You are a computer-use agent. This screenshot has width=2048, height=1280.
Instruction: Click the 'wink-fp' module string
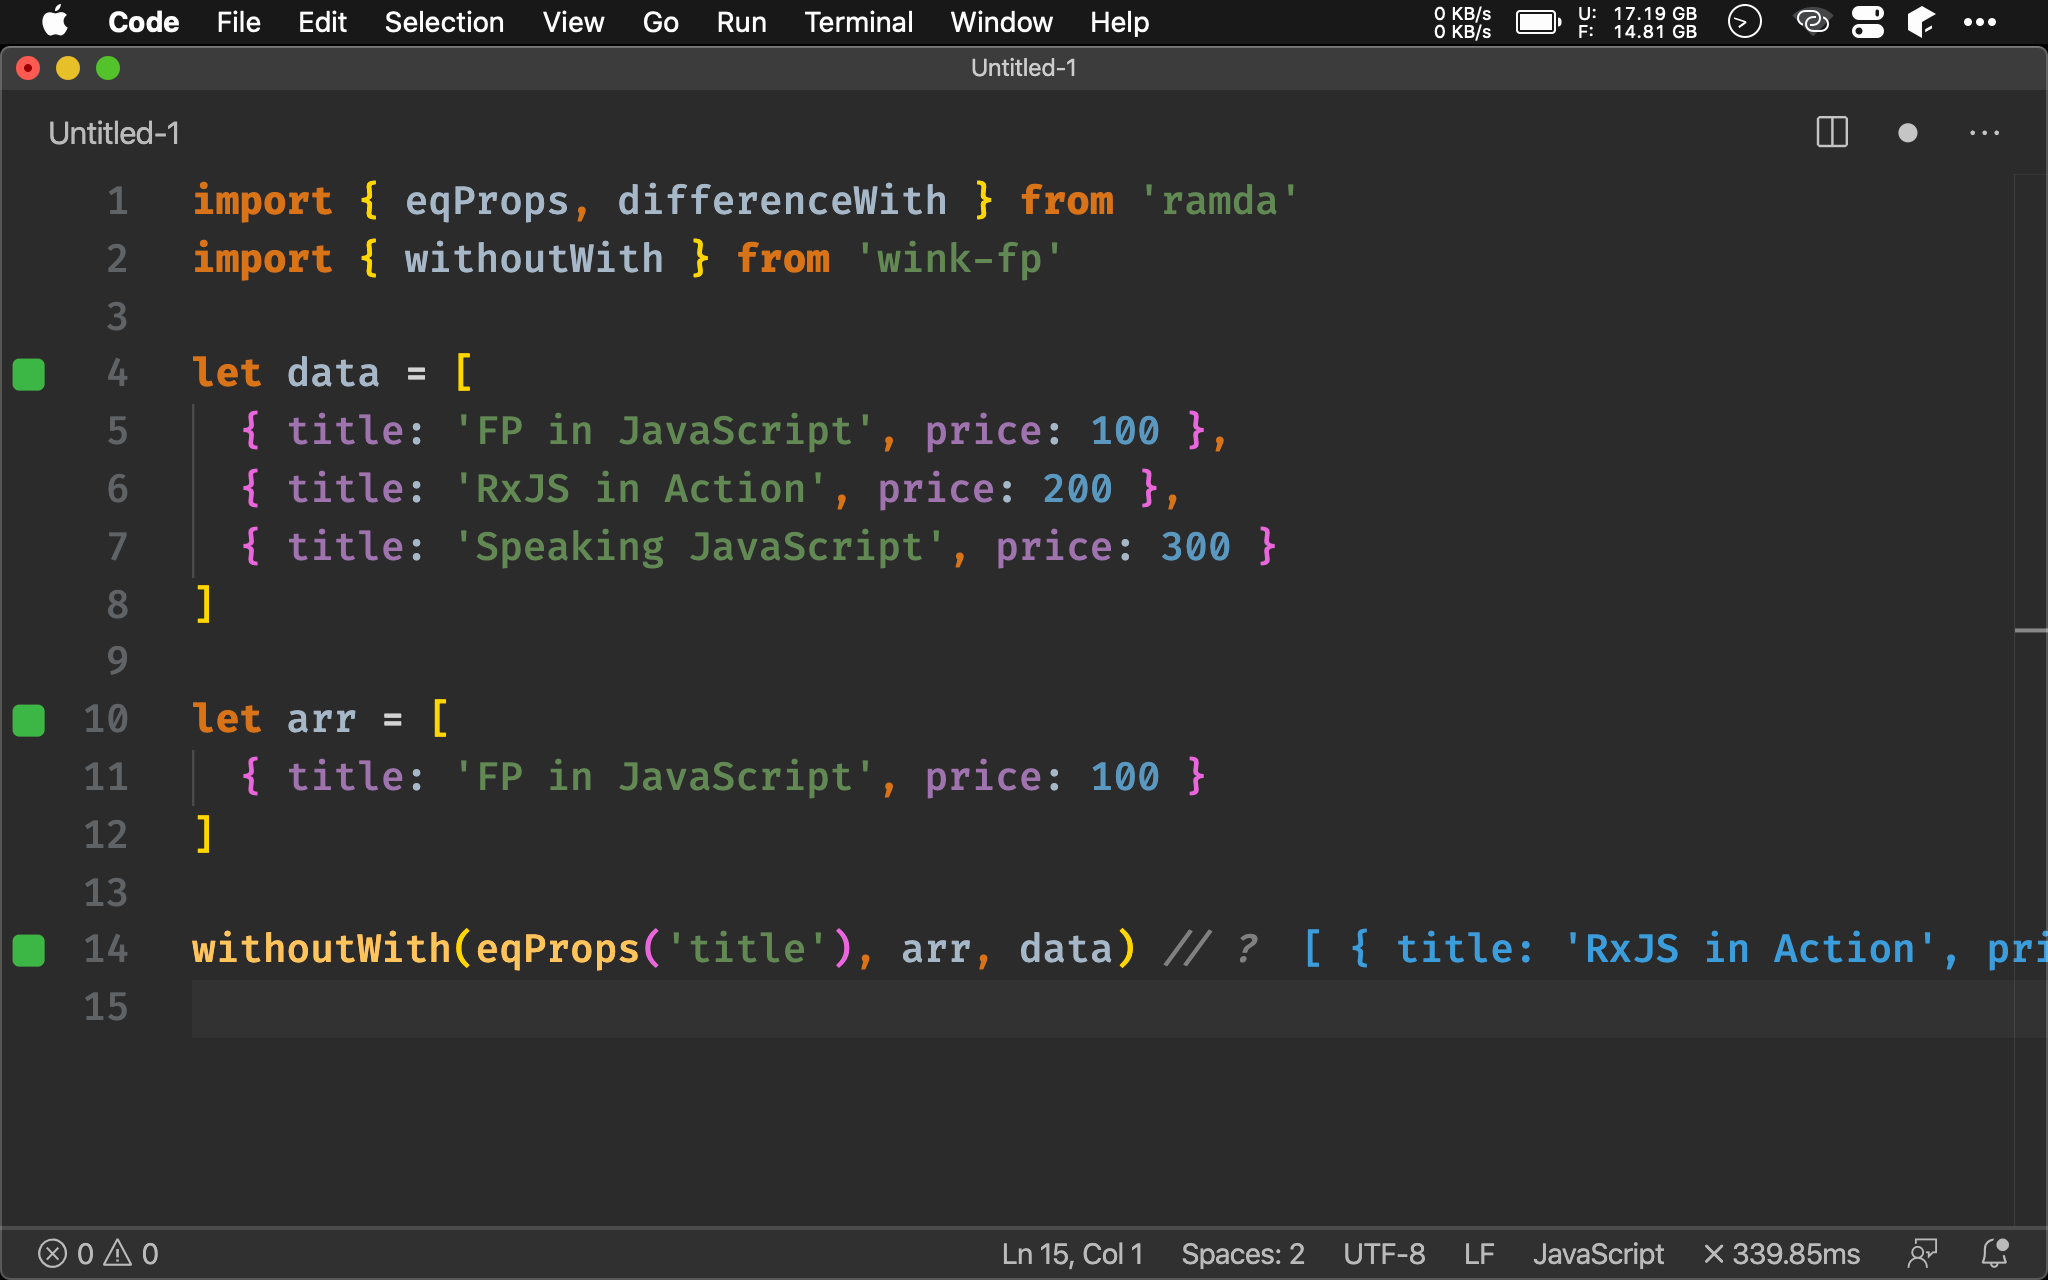pyautogui.click(x=958, y=259)
